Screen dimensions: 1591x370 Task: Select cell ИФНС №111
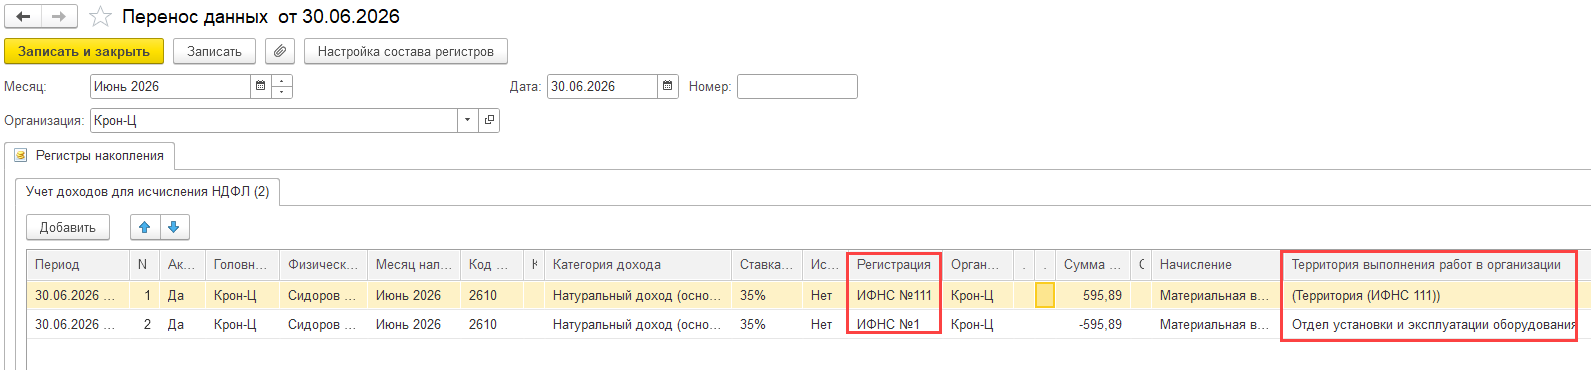click(894, 295)
